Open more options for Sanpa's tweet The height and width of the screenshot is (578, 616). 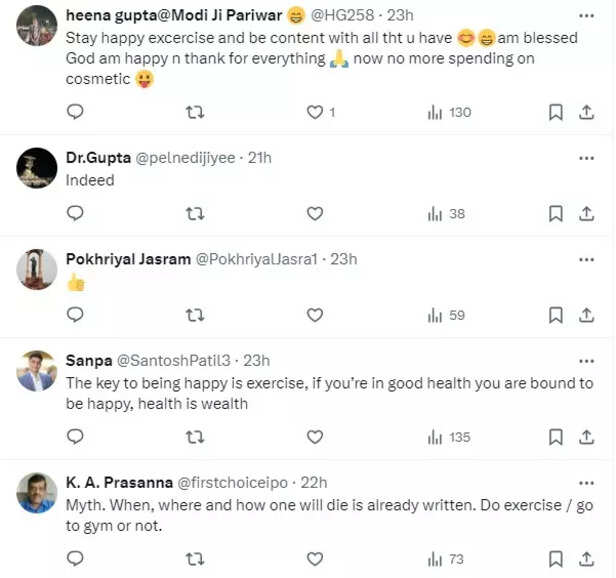(x=586, y=361)
